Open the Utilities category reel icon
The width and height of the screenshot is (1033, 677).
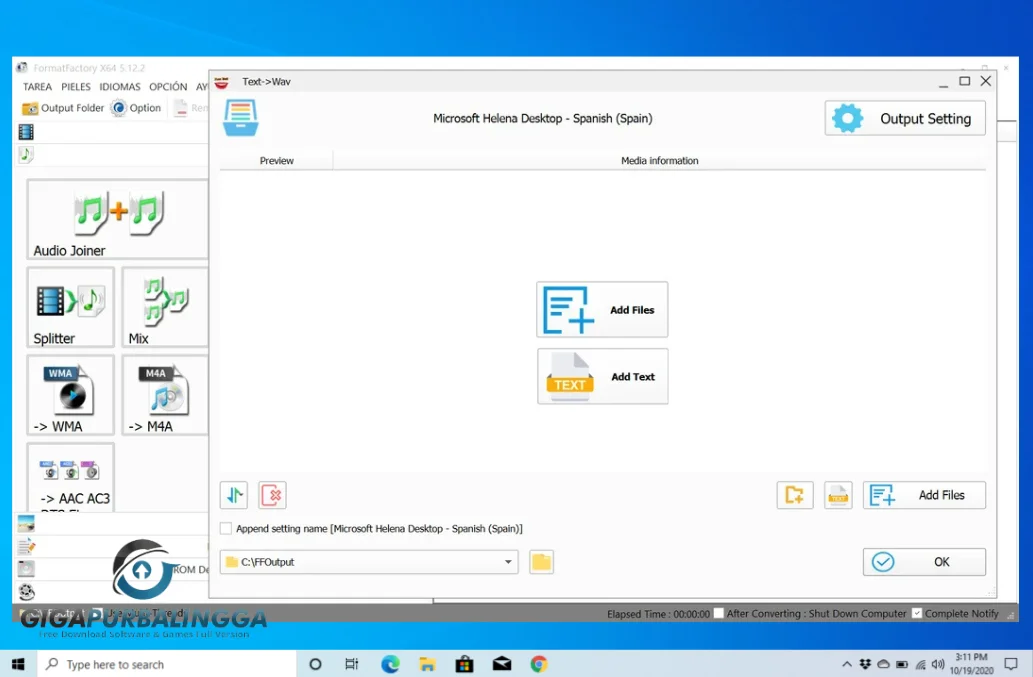[26, 591]
